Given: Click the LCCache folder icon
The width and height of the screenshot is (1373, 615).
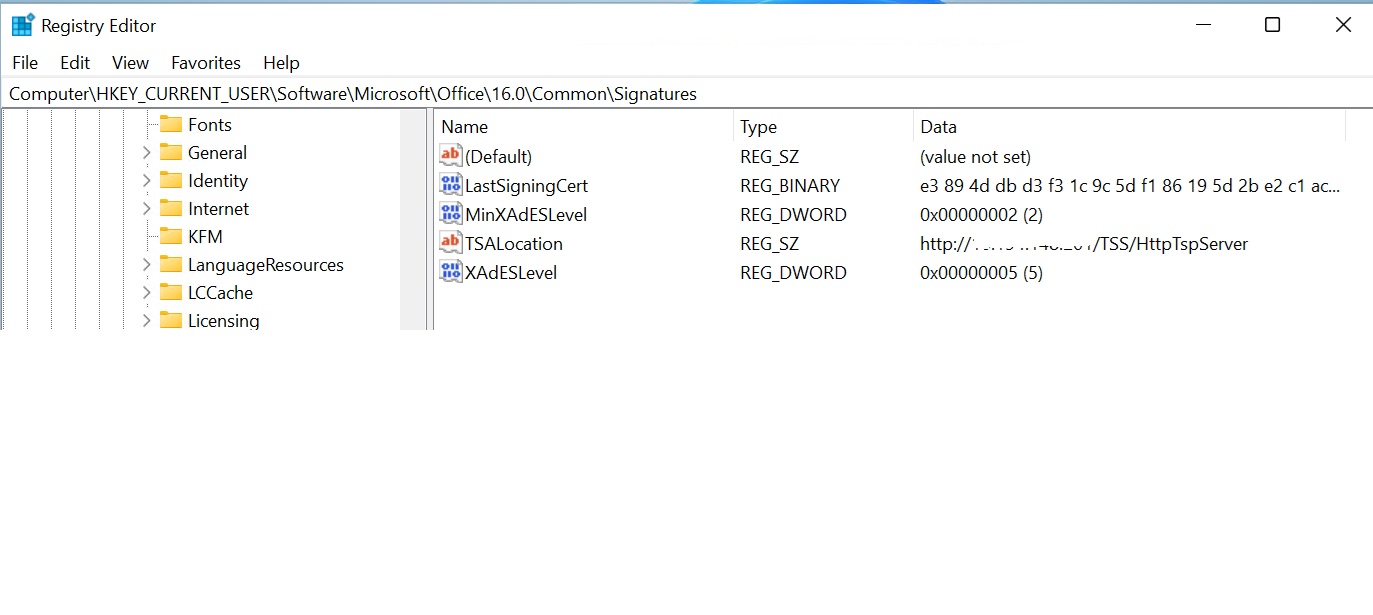Looking at the screenshot, I should (171, 292).
